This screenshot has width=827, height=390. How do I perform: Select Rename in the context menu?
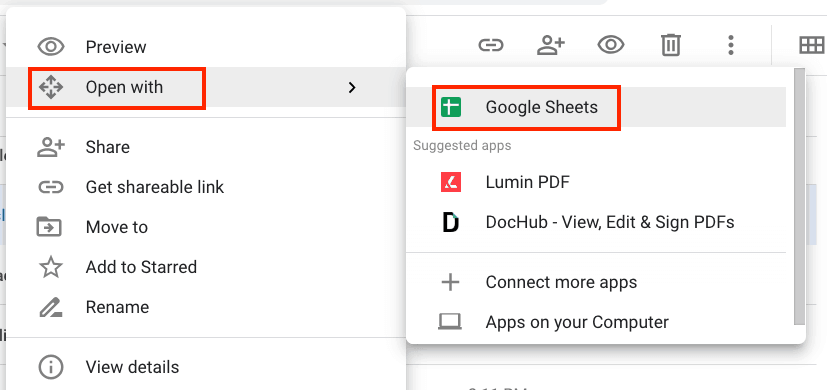pyautogui.click(x=206, y=307)
